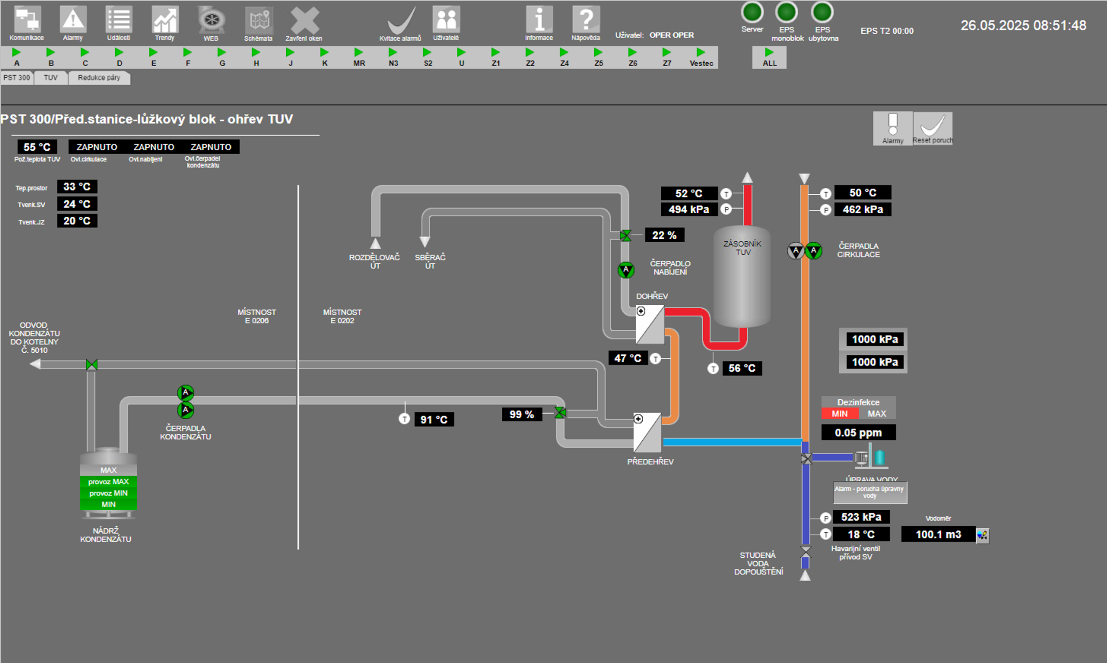1107x663 pixels.
Task: Switch to the TUV tab
Action: point(51,77)
